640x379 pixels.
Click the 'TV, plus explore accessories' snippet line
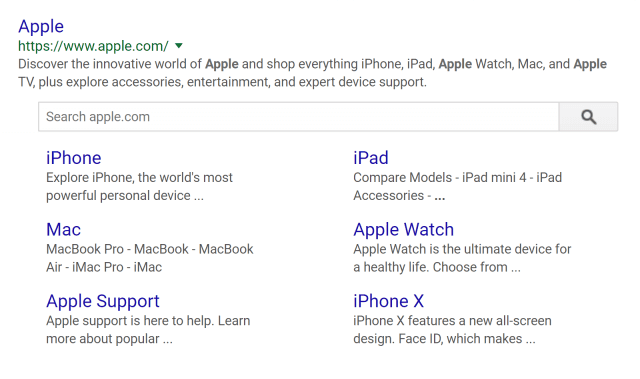click(222, 82)
